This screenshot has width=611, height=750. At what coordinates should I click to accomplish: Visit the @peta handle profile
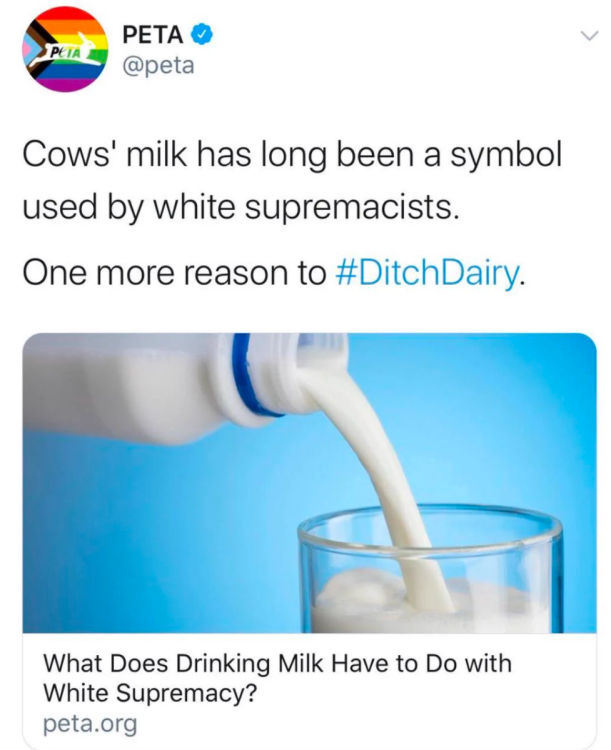[x=156, y=67]
